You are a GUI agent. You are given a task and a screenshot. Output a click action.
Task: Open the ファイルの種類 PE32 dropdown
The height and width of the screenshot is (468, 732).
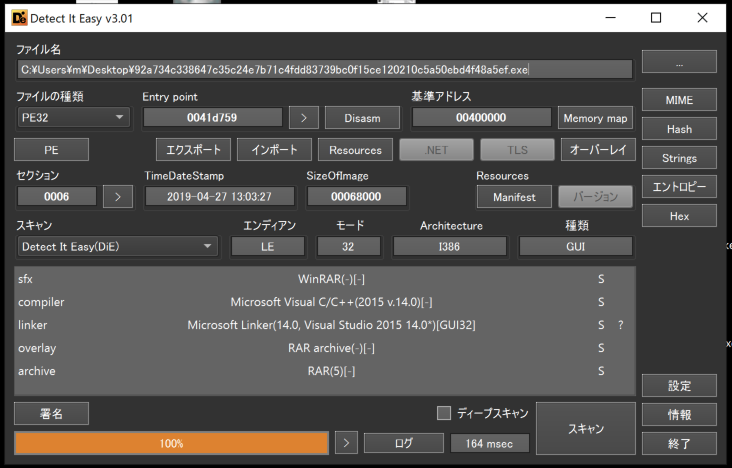point(74,118)
